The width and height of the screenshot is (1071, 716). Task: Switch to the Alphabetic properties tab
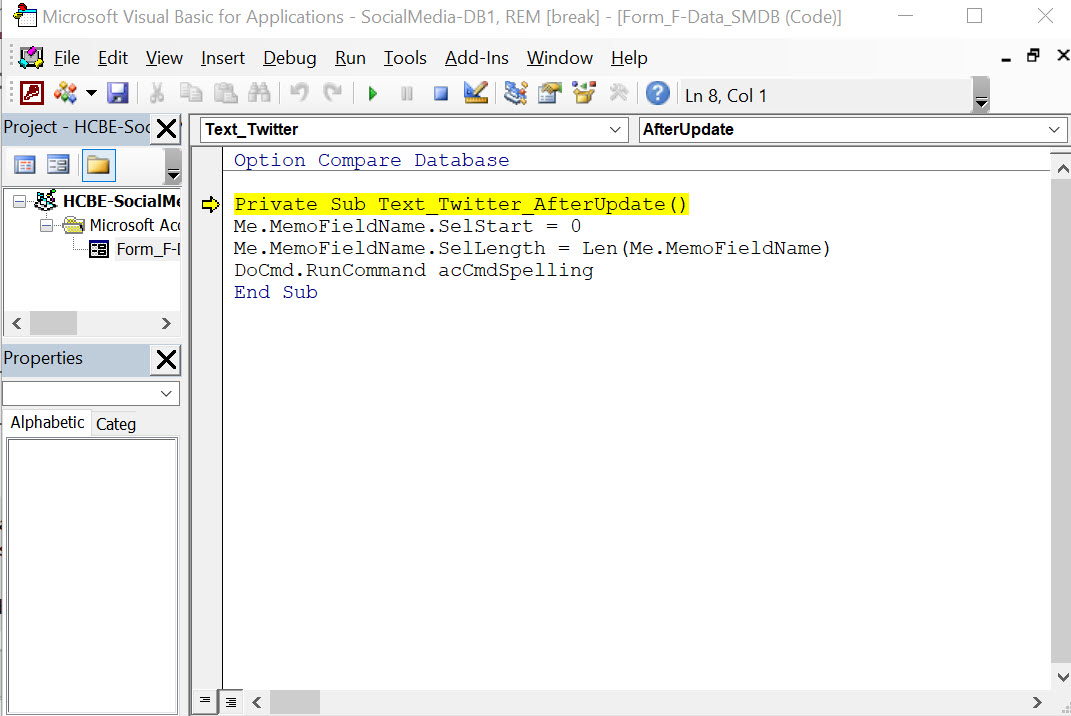47,422
